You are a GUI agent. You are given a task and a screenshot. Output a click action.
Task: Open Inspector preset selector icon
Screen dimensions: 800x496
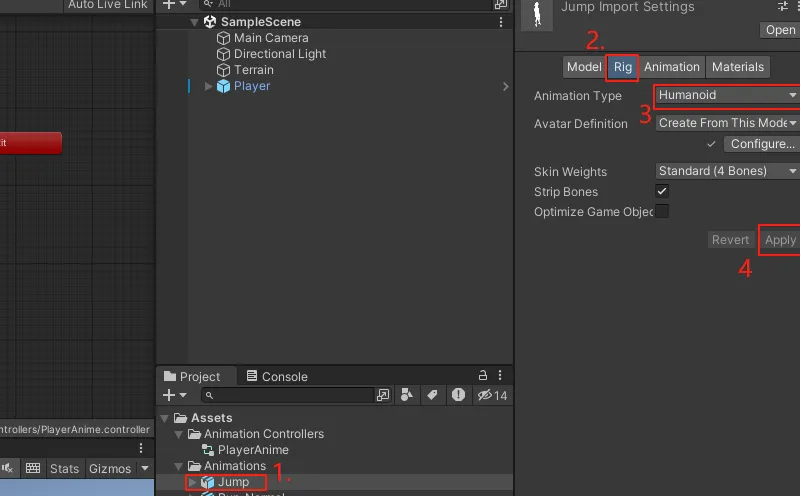(783, 7)
